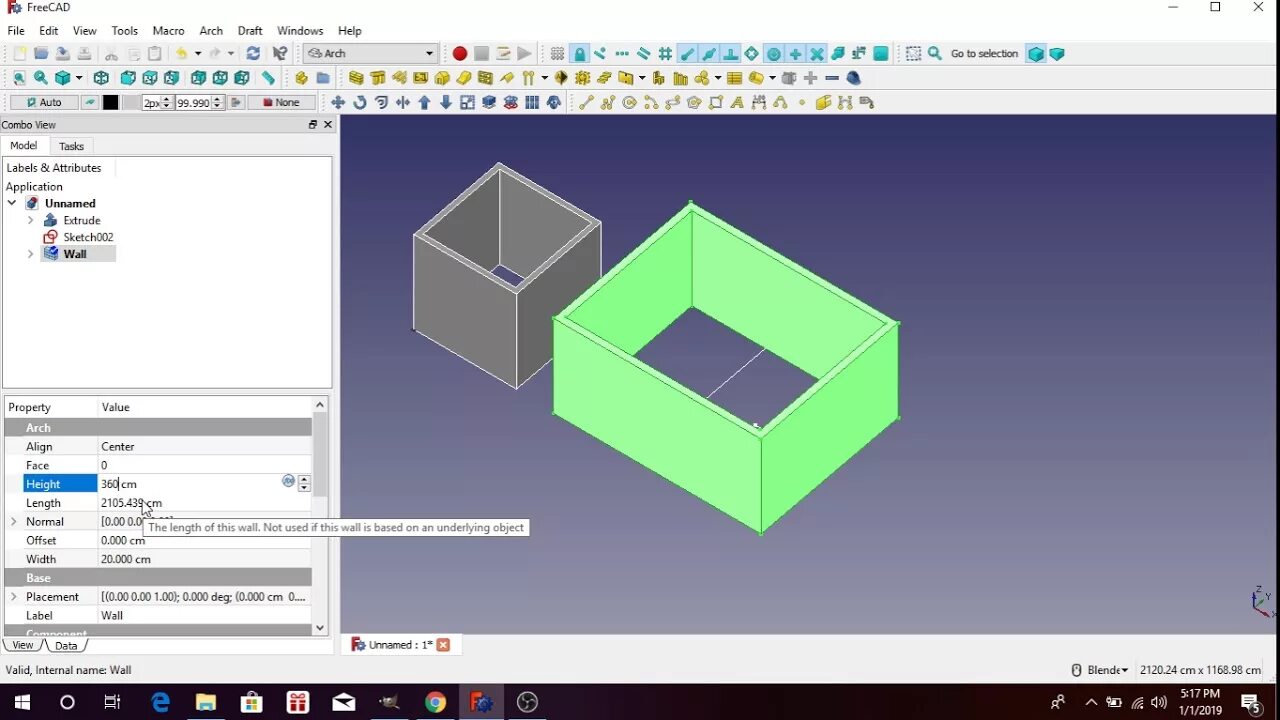This screenshot has height=720, width=1280.
Task: Expand the Placement property row
Action: coord(14,596)
